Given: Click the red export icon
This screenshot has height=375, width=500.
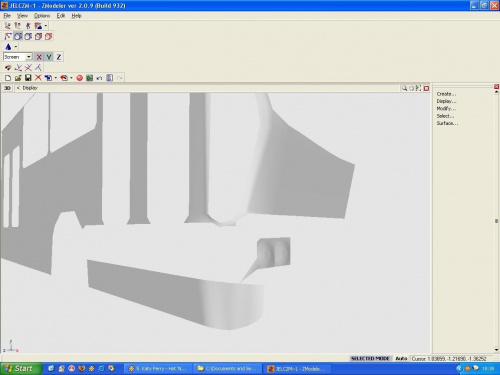Looking at the screenshot, I should (64, 78).
